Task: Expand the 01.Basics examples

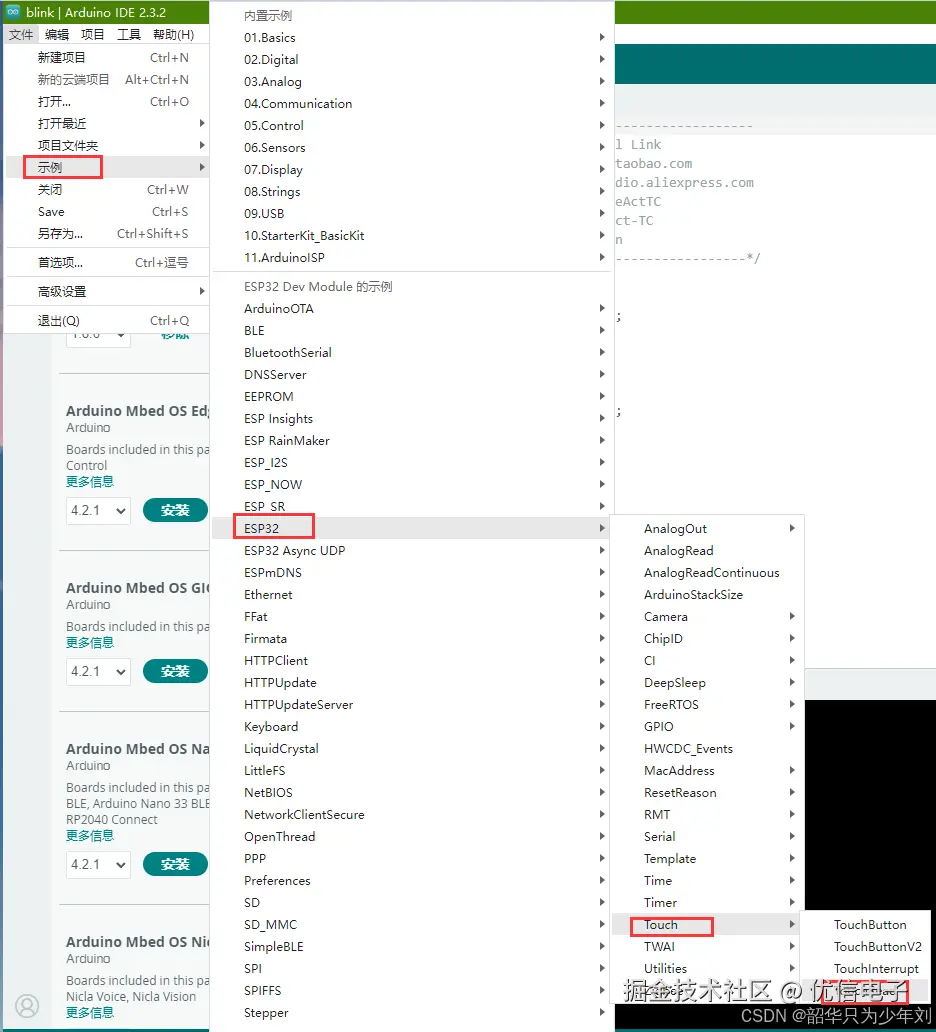Action: click(x=412, y=38)
